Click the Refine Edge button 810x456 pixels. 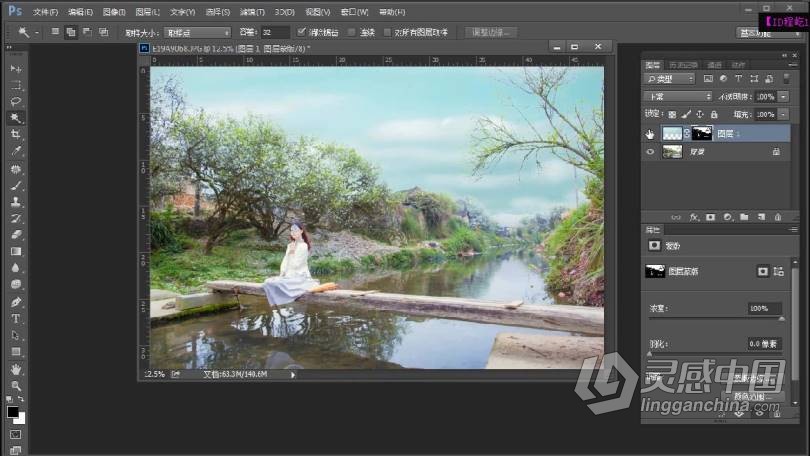(x=490, y=33)
